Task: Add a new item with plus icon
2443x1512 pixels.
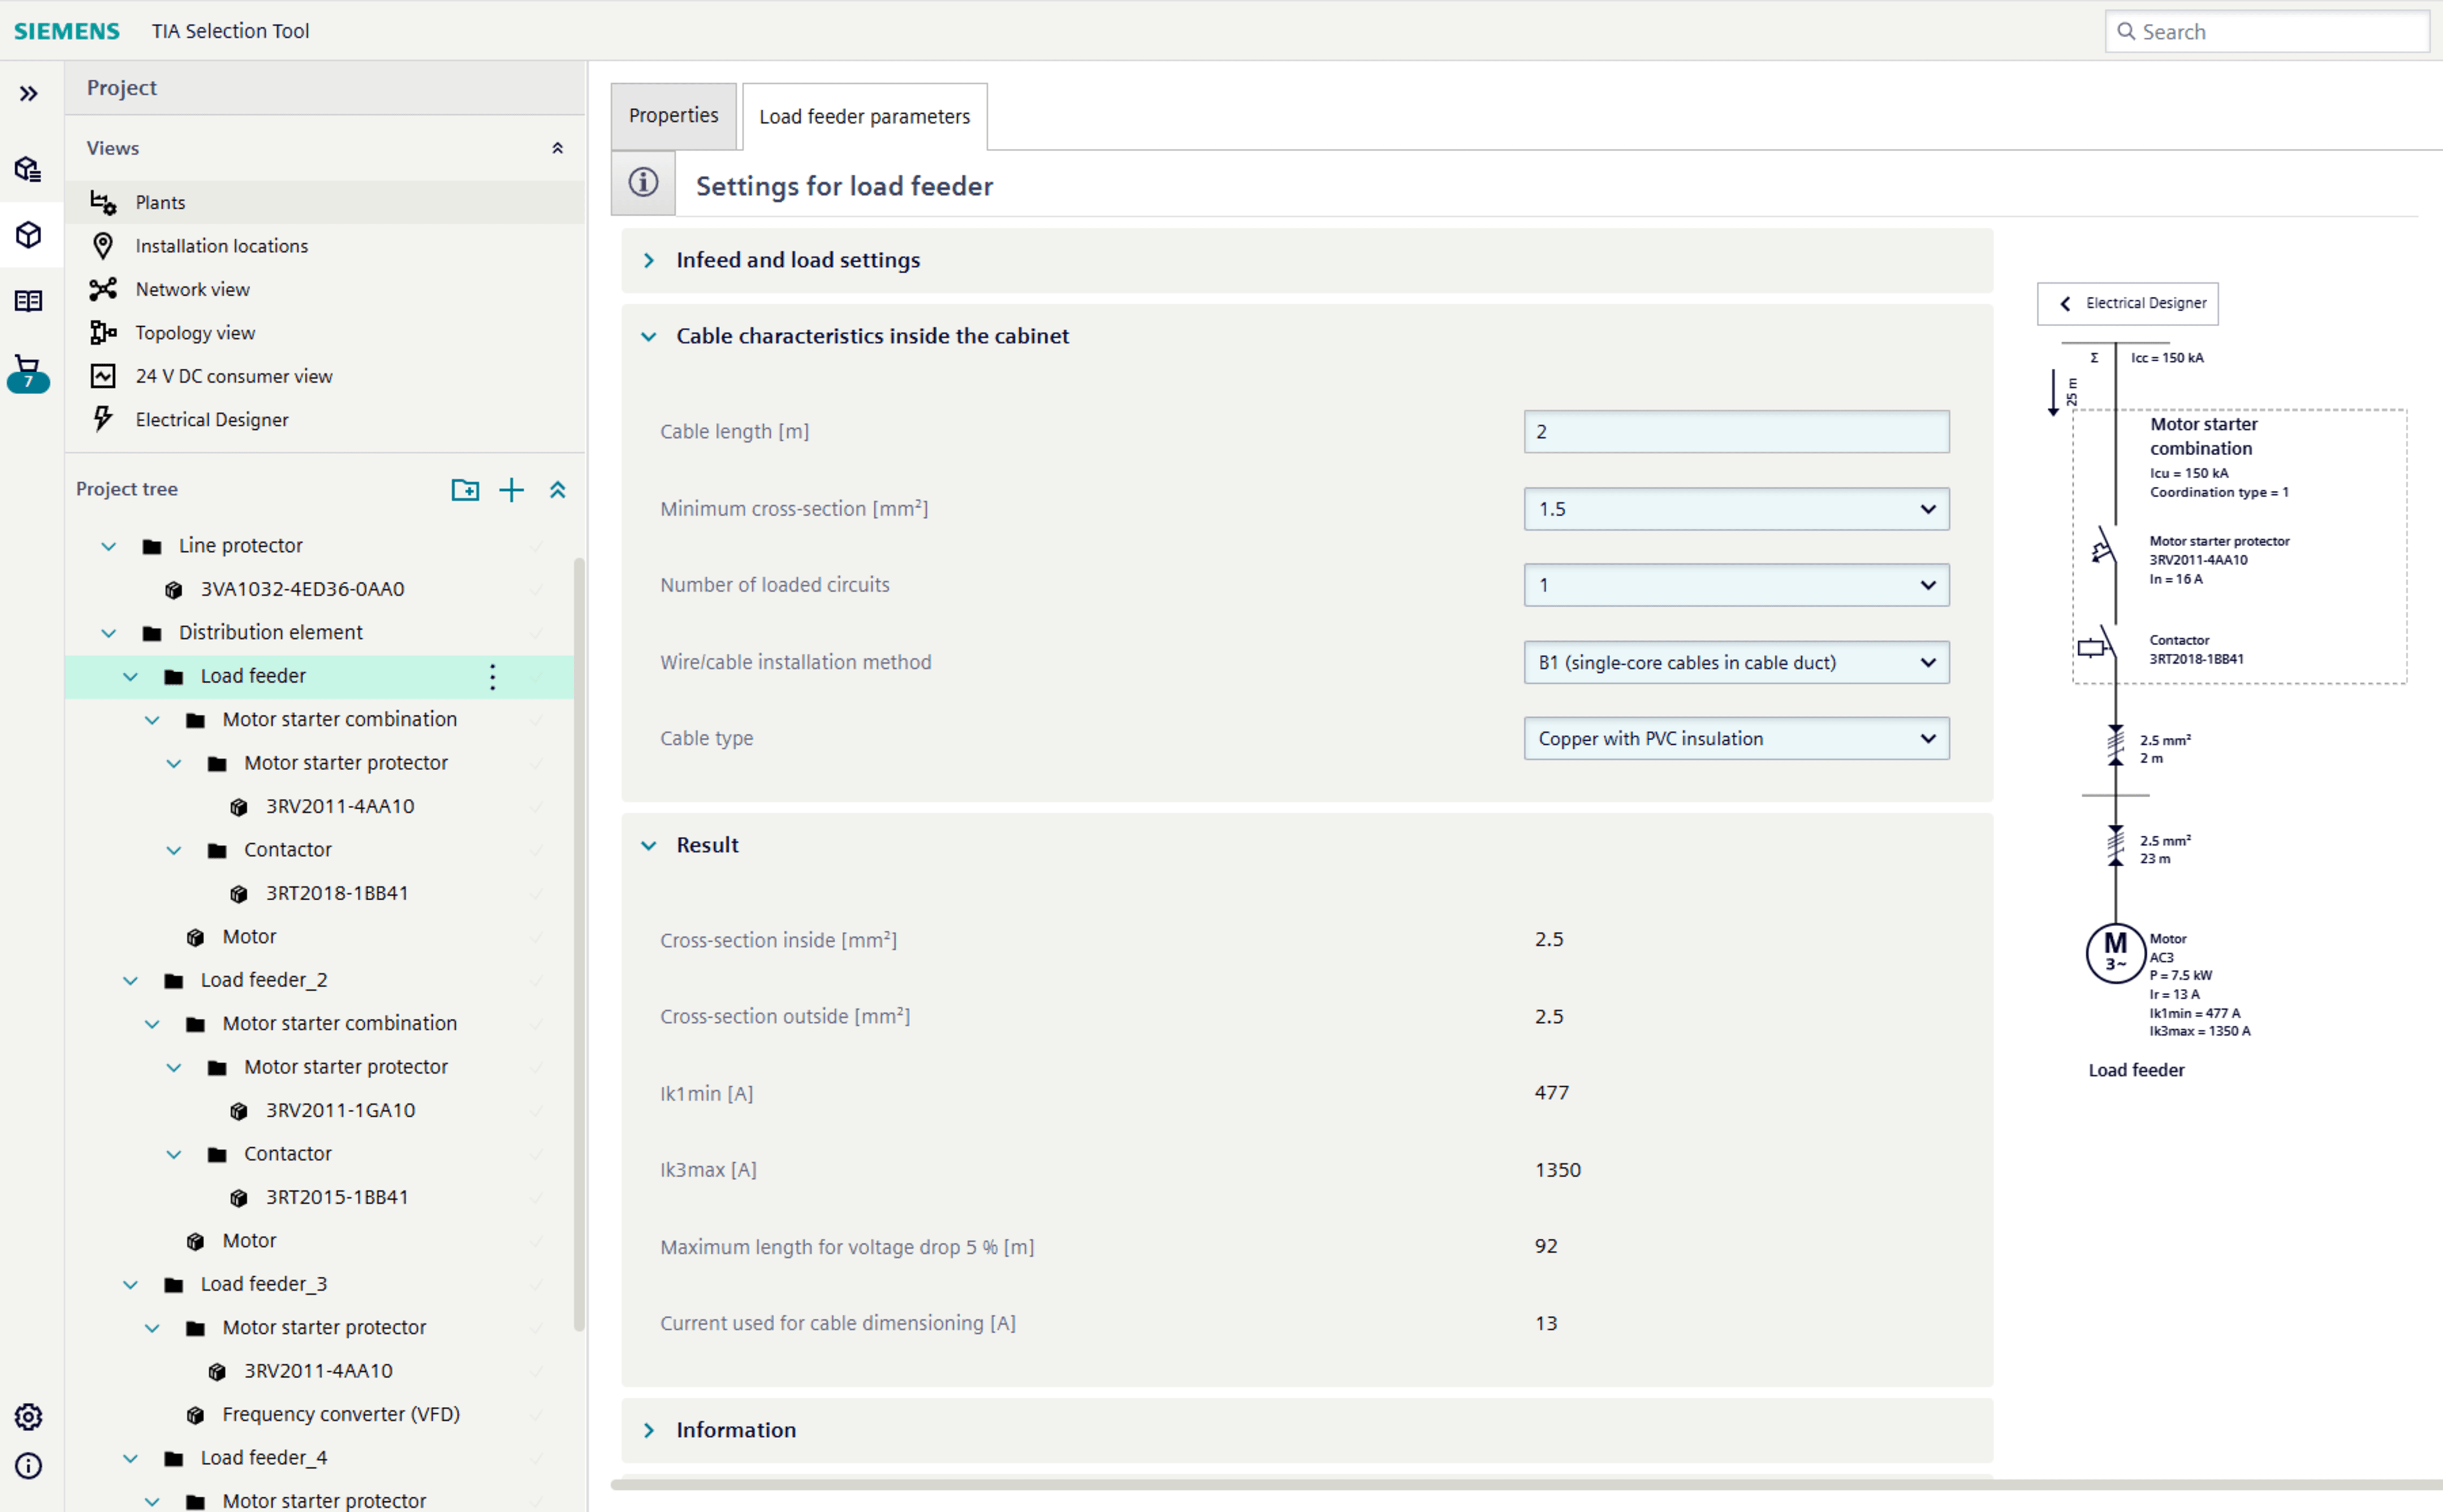Action: [x=511, y=490]
